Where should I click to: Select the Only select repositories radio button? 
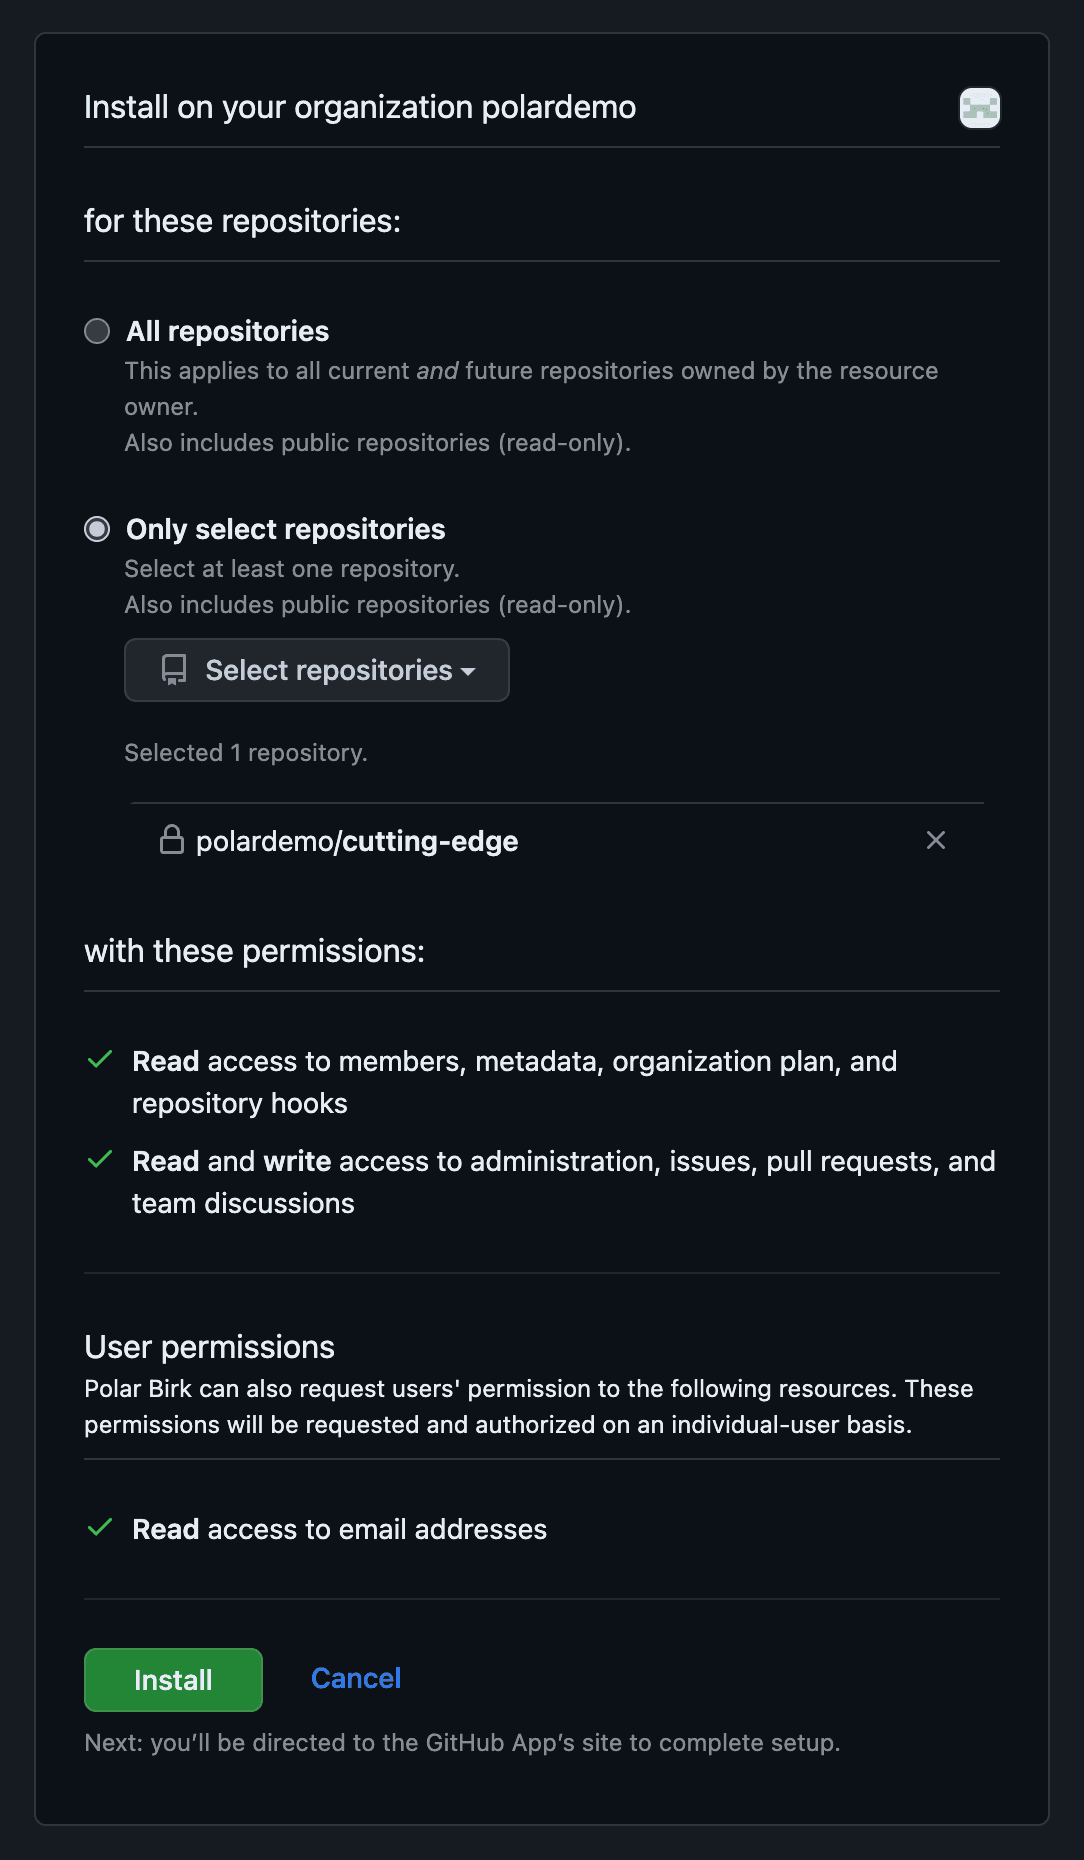[x=97, y=529]
